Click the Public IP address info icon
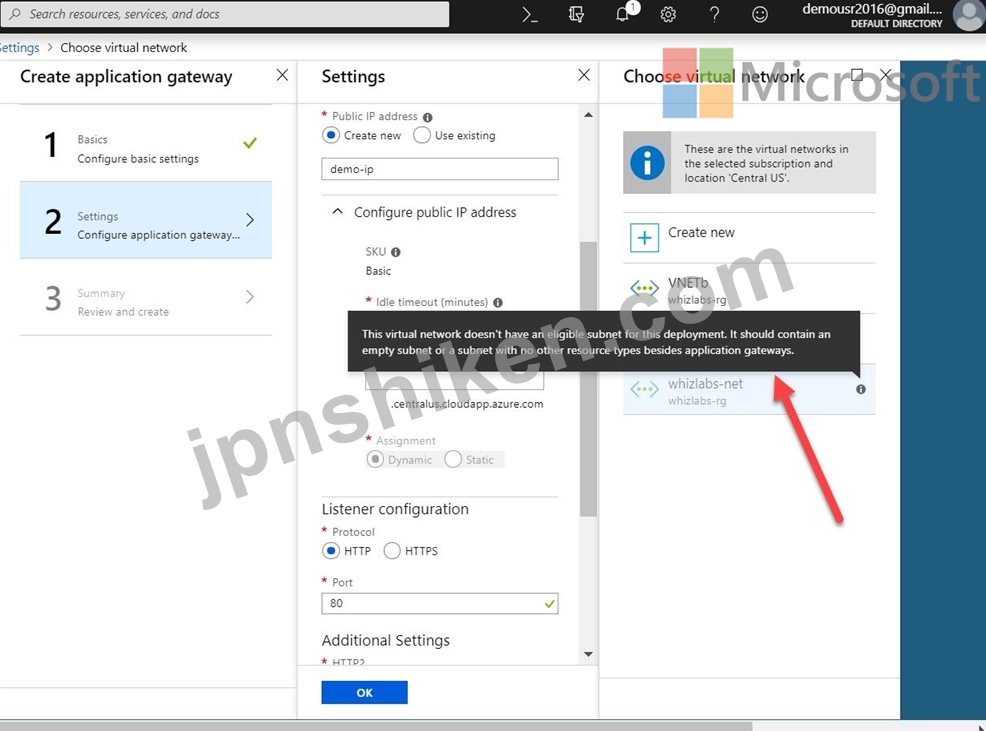The width and height of the screenshot is (986, 731). click(x=428, y=118)
